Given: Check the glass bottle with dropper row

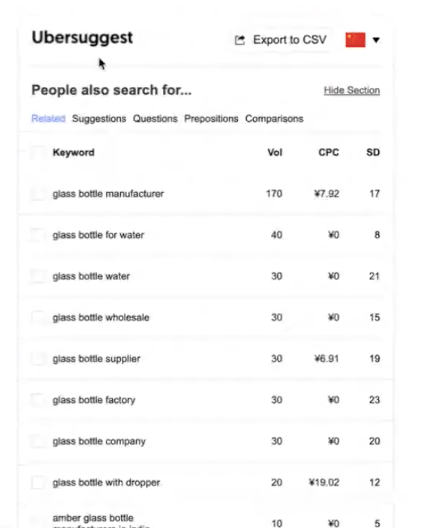Looking at the screenshot, I should tap(38, 483).
